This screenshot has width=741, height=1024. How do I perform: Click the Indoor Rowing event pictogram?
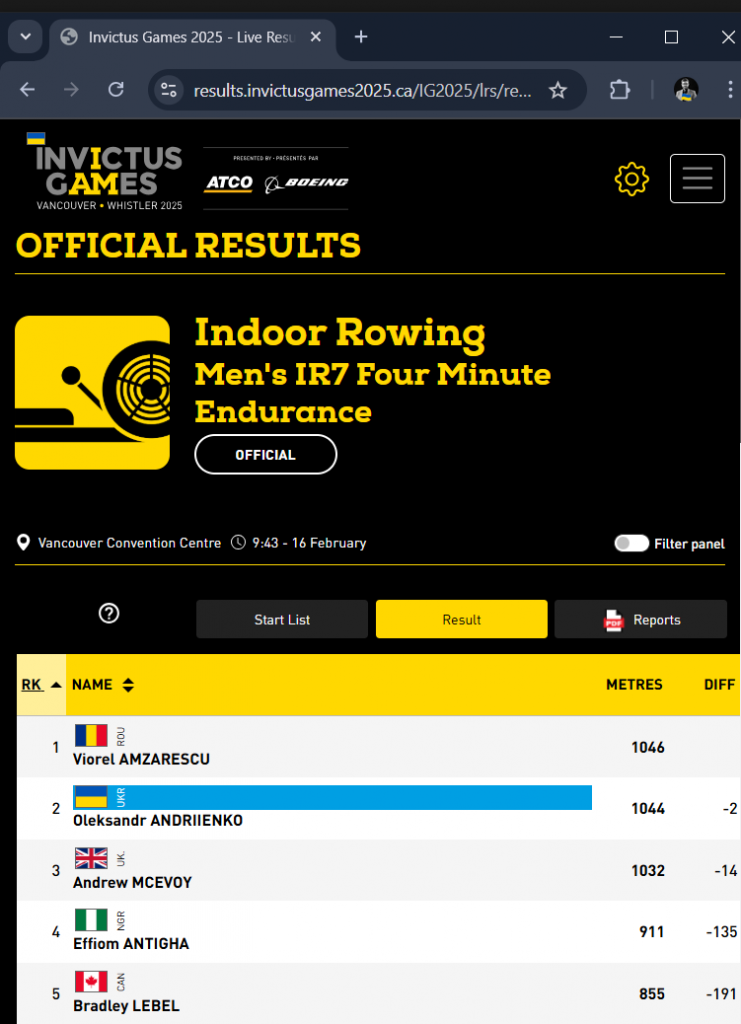tap(92, 391)
